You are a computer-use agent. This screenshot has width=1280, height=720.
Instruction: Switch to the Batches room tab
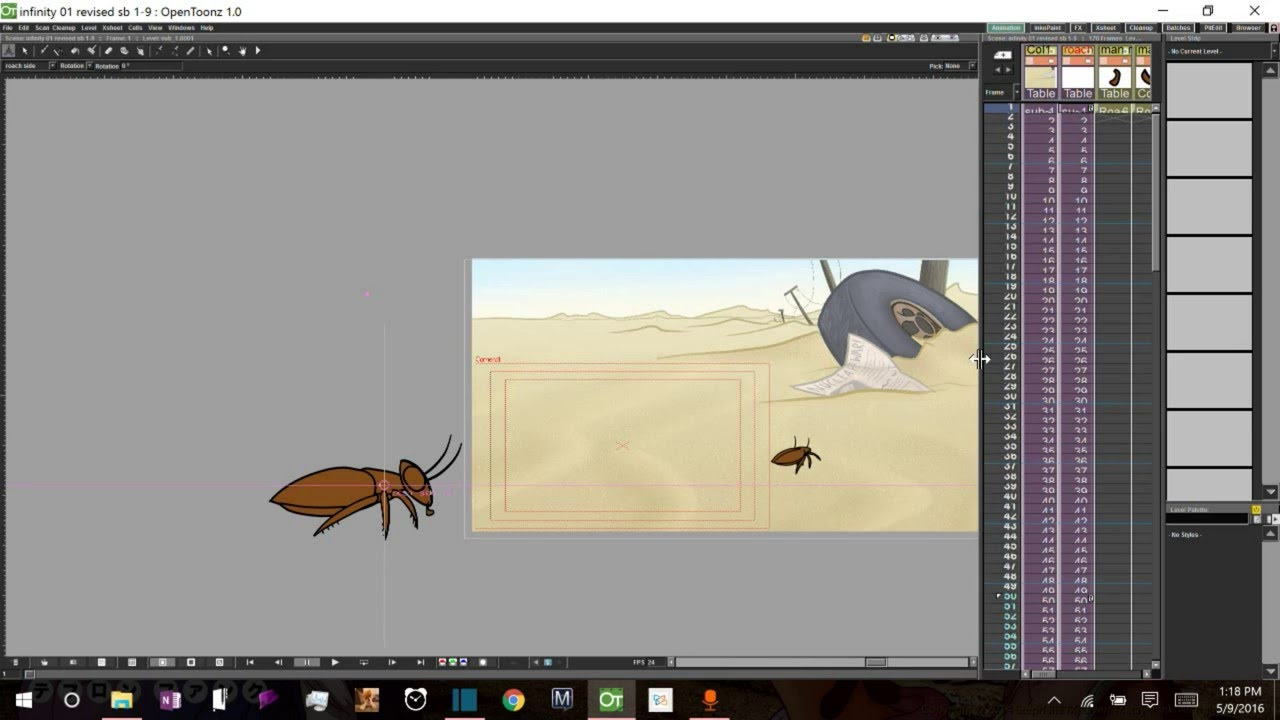[x=1178, y=28]
